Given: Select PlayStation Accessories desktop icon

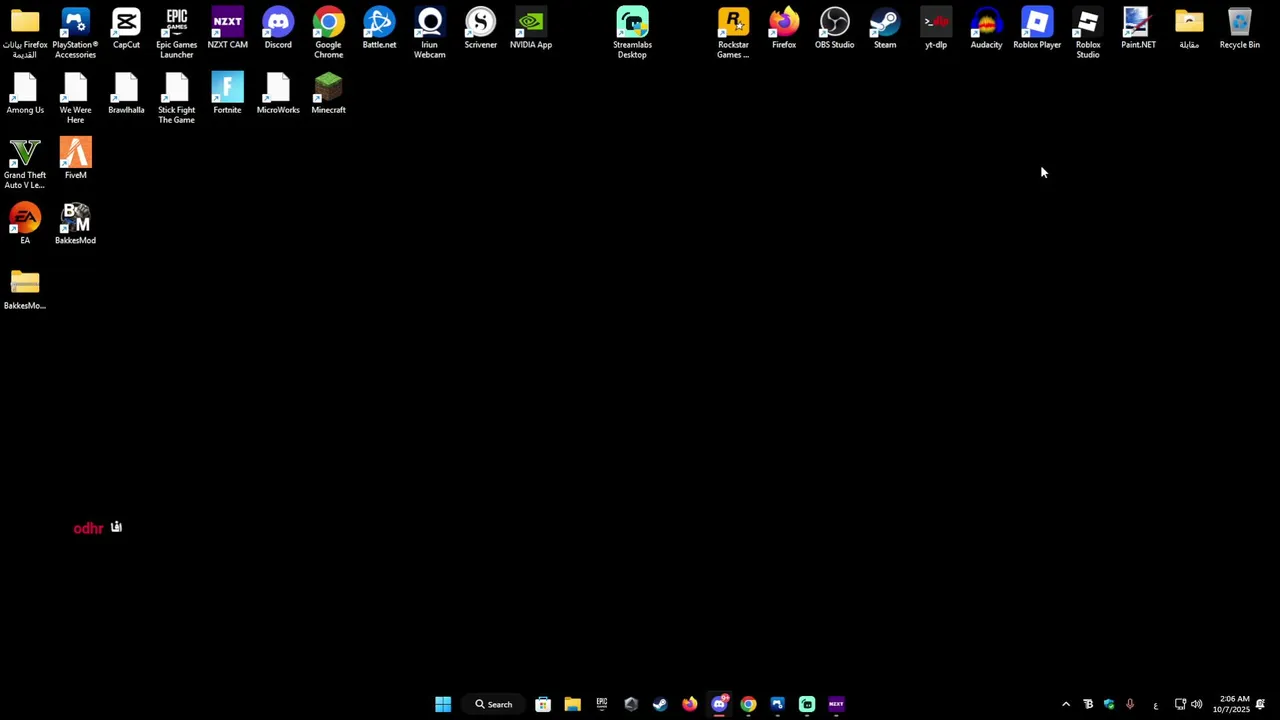Looking at the screenshot, I should pyautogui.click(x=75, y=33).
